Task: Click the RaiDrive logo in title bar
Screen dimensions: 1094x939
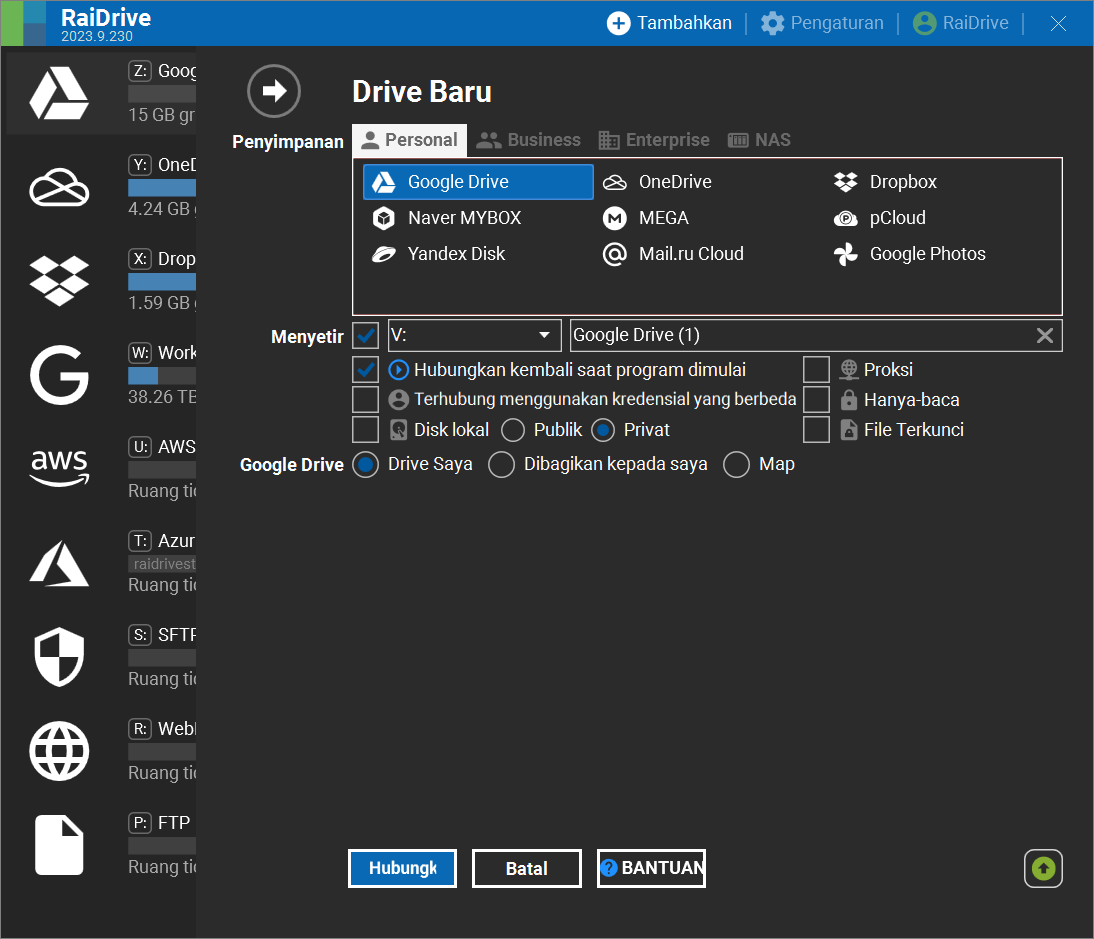Action: 24,23
